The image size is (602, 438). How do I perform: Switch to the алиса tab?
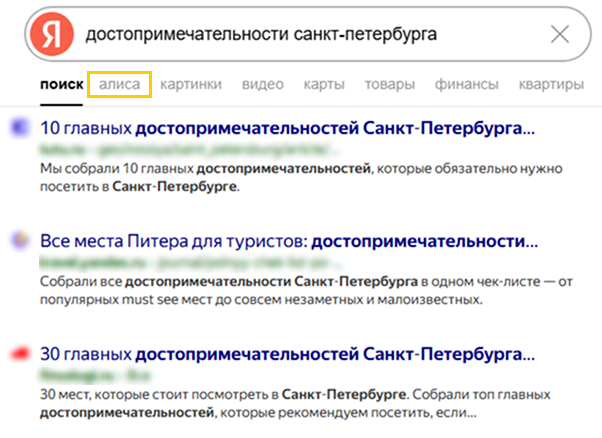pyautogui.click(x=119, y=84)
